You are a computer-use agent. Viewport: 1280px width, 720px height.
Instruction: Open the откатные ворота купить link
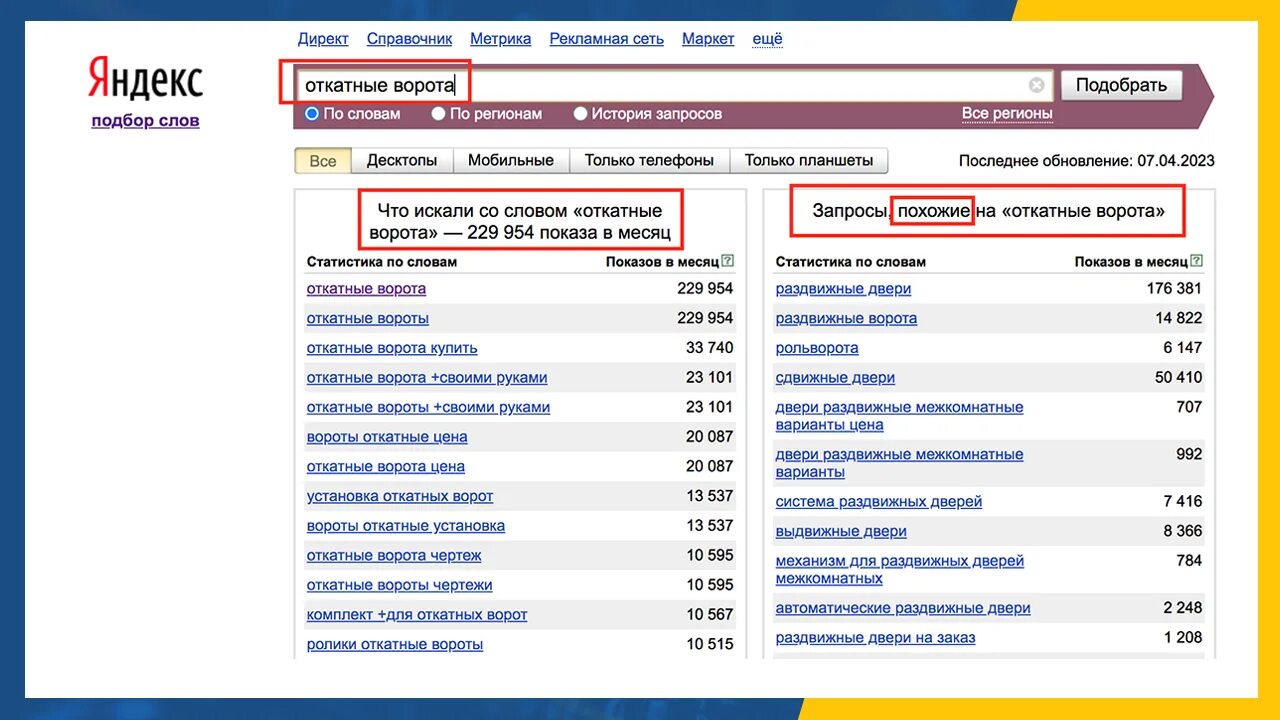pyautogui.click(x=392, y=348)
